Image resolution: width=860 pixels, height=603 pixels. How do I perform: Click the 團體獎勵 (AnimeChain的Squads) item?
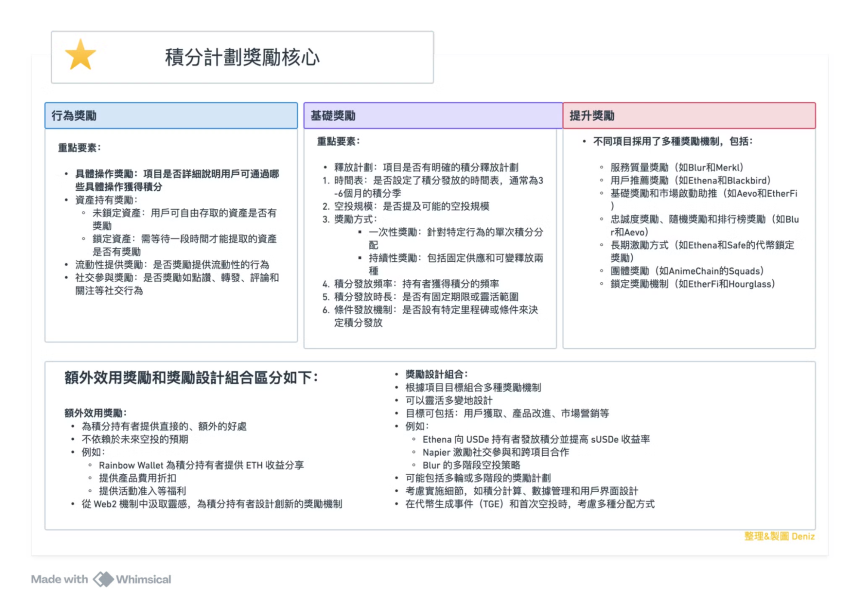tap(687, 270)
